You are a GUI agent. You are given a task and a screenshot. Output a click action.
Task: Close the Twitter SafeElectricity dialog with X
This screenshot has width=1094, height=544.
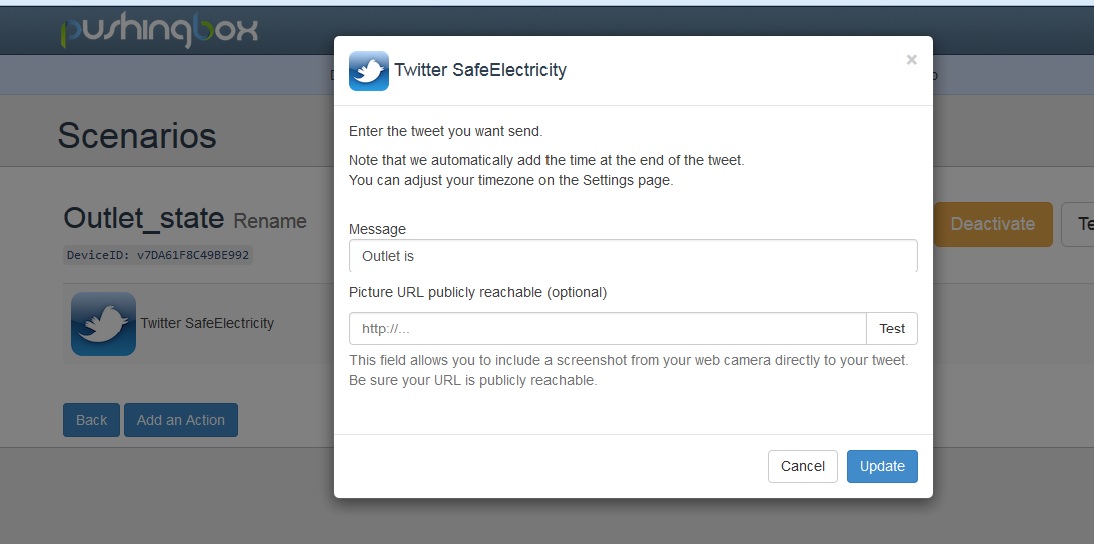911,60
